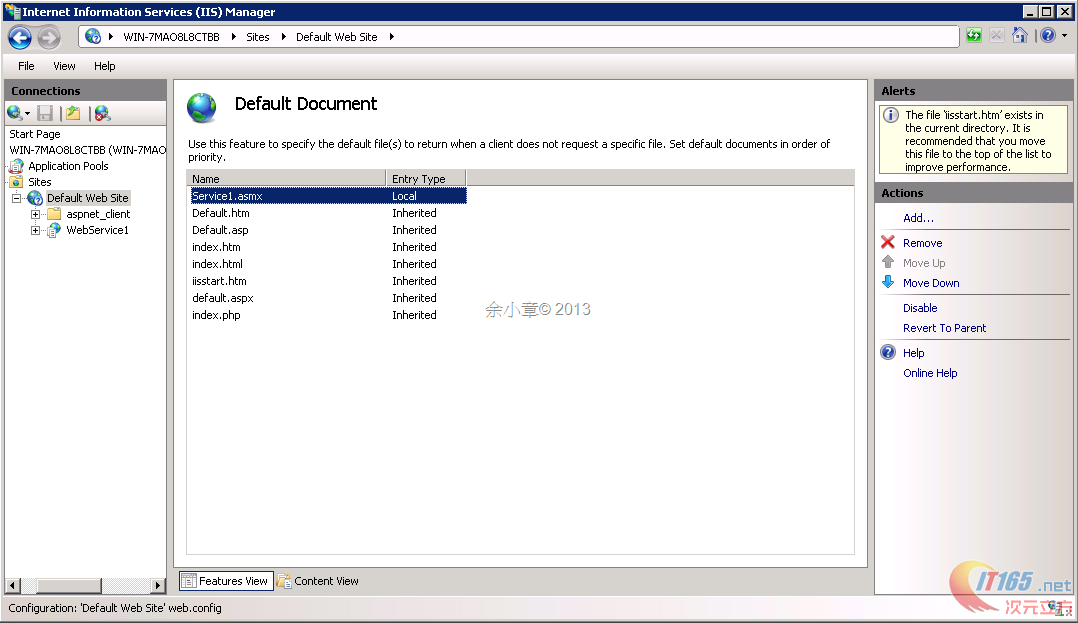Select the WIN-7MAO8L8CTBB server node
Image resolution: width=1078 pixels, height=623 pixels.
point(87,150)
